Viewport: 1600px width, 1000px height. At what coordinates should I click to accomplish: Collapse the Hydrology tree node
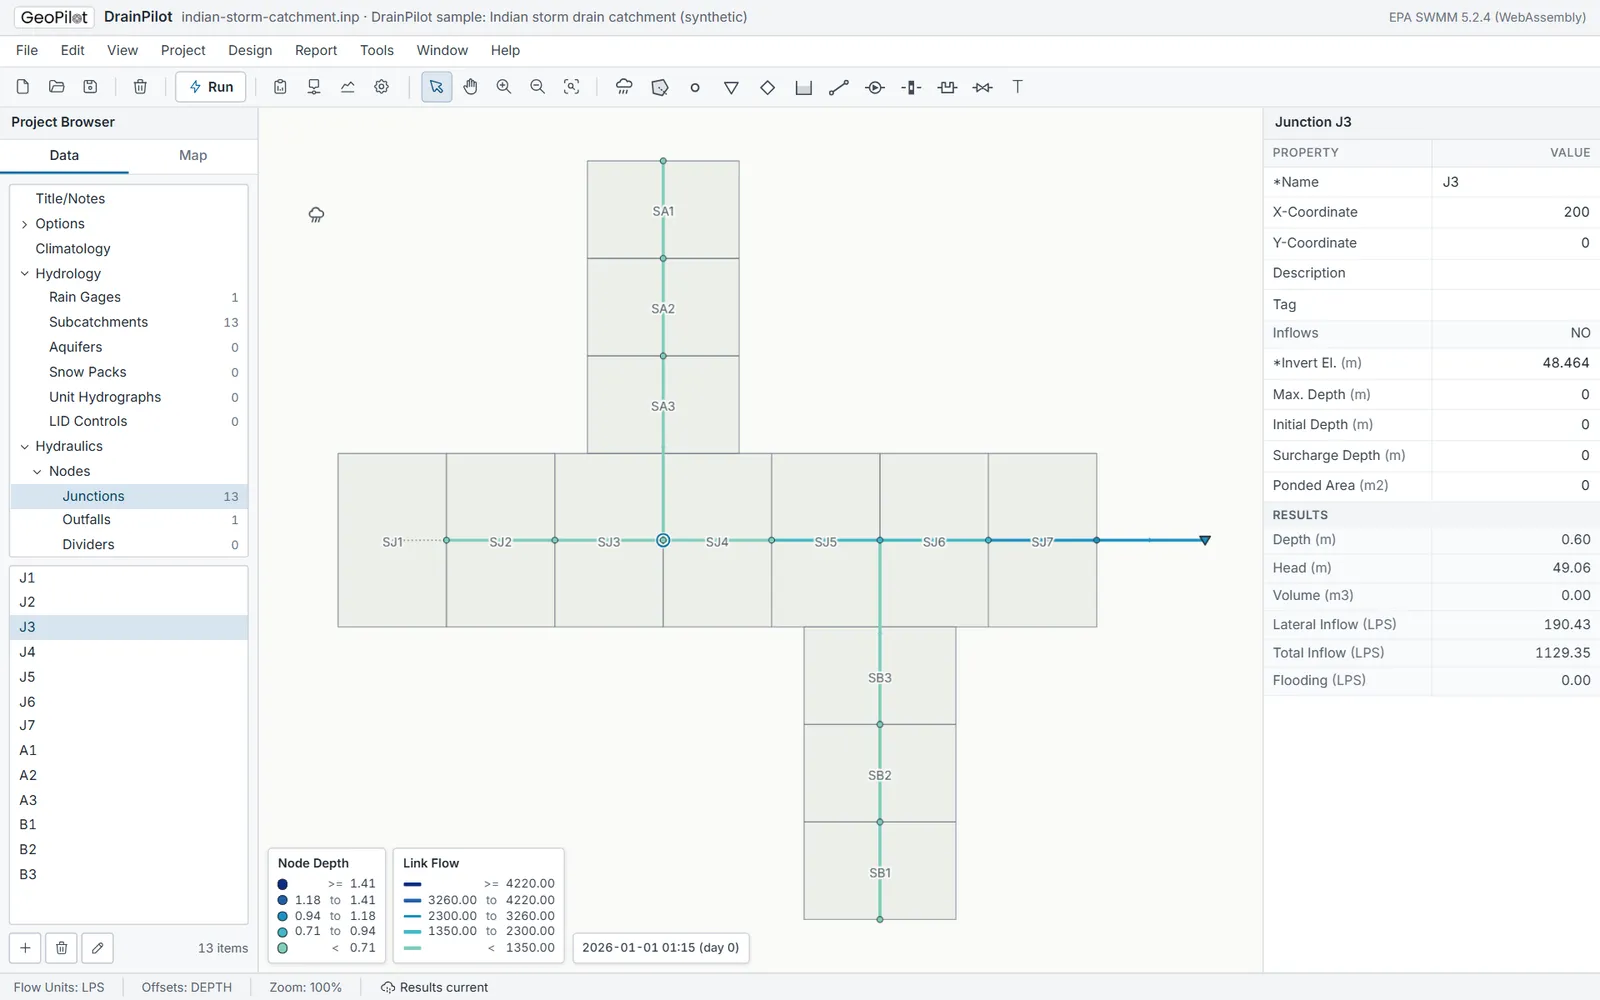click(x=24, y=273)
